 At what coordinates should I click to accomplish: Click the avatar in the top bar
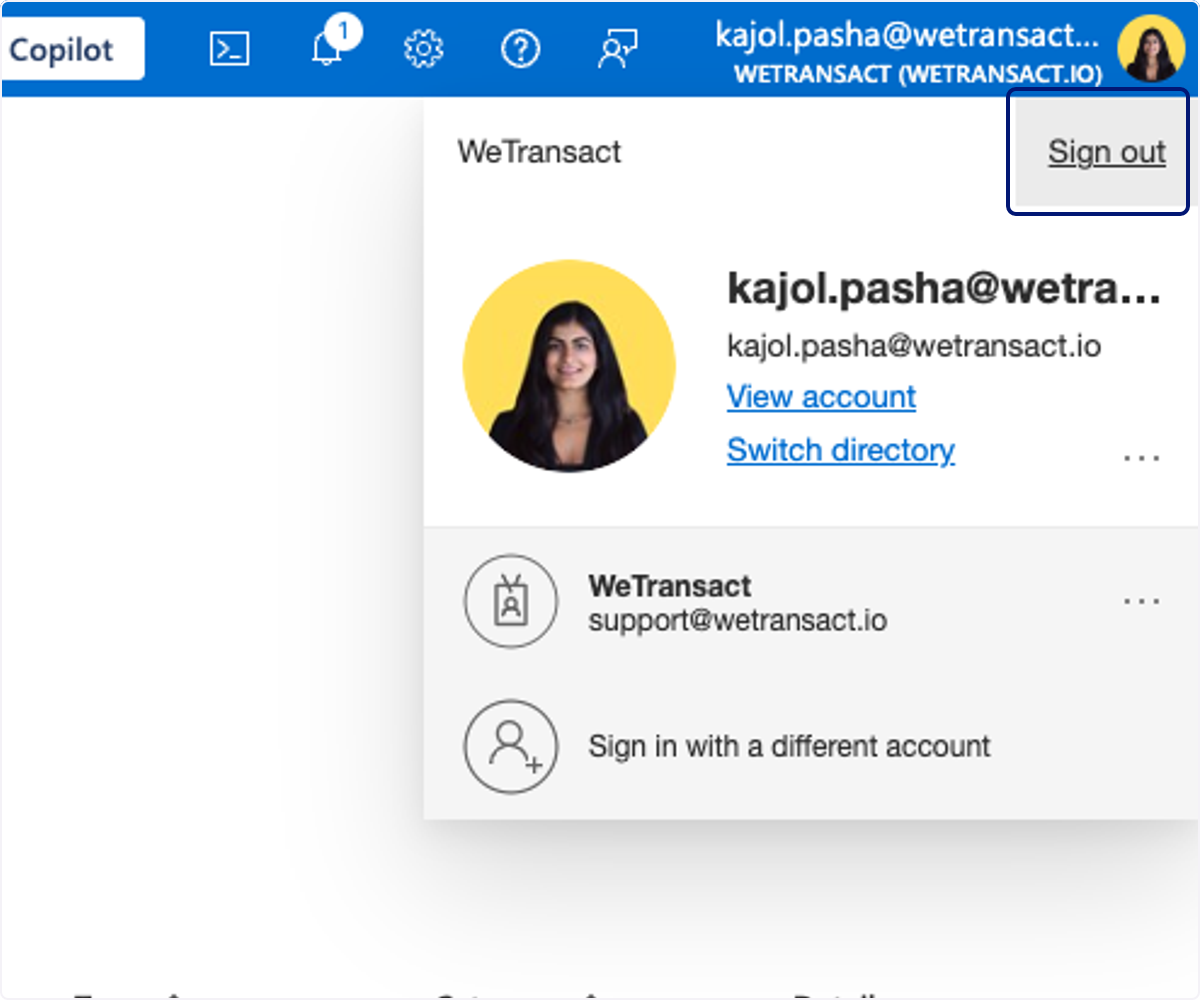[1151, 50]
